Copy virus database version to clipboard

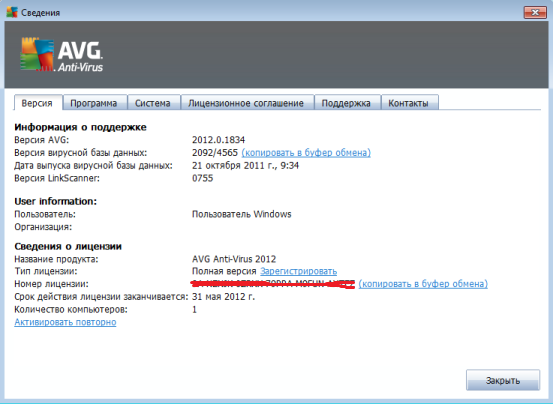pyautogui.click(x=306, y=153)
